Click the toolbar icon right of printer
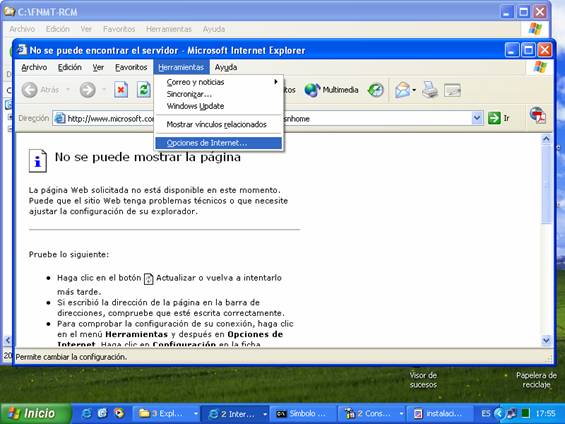Screen dimensions: 565x424 pyautogui.click(x=452, y=90)
